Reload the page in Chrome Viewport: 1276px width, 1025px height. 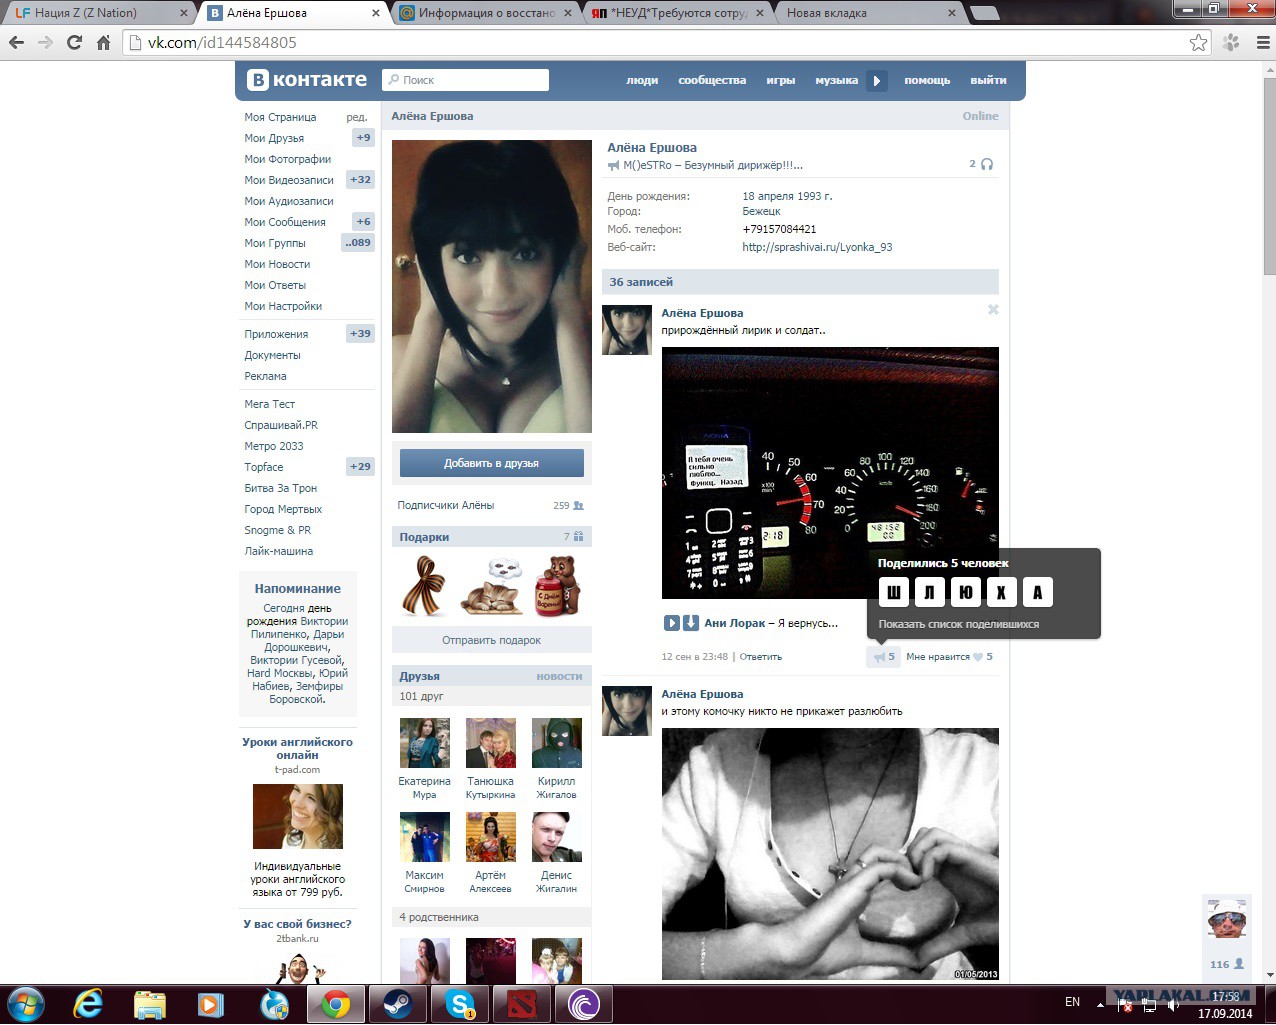[x=74, y=43]
